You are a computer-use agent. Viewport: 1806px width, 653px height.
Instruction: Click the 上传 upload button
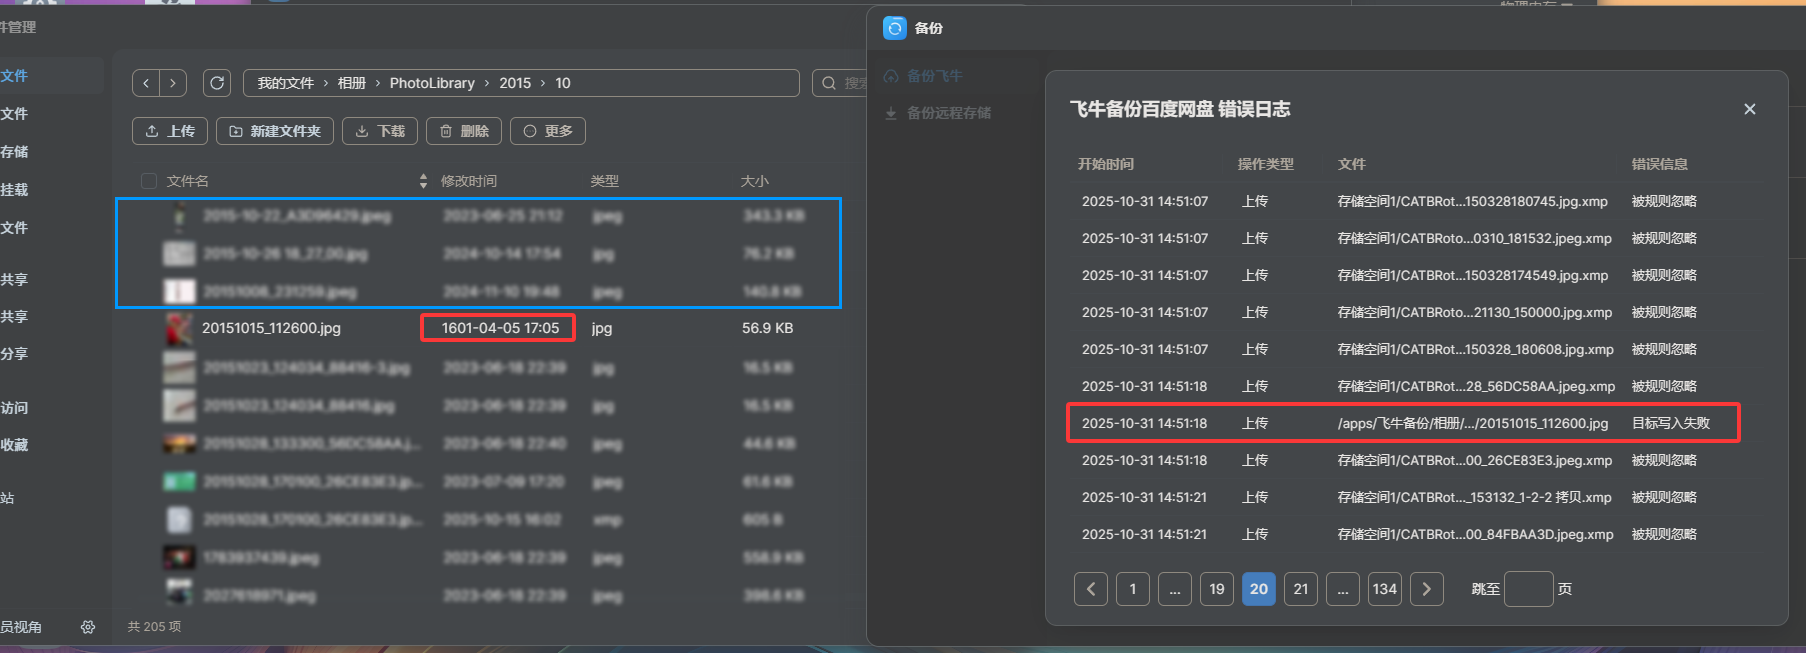tap(170, 131)
